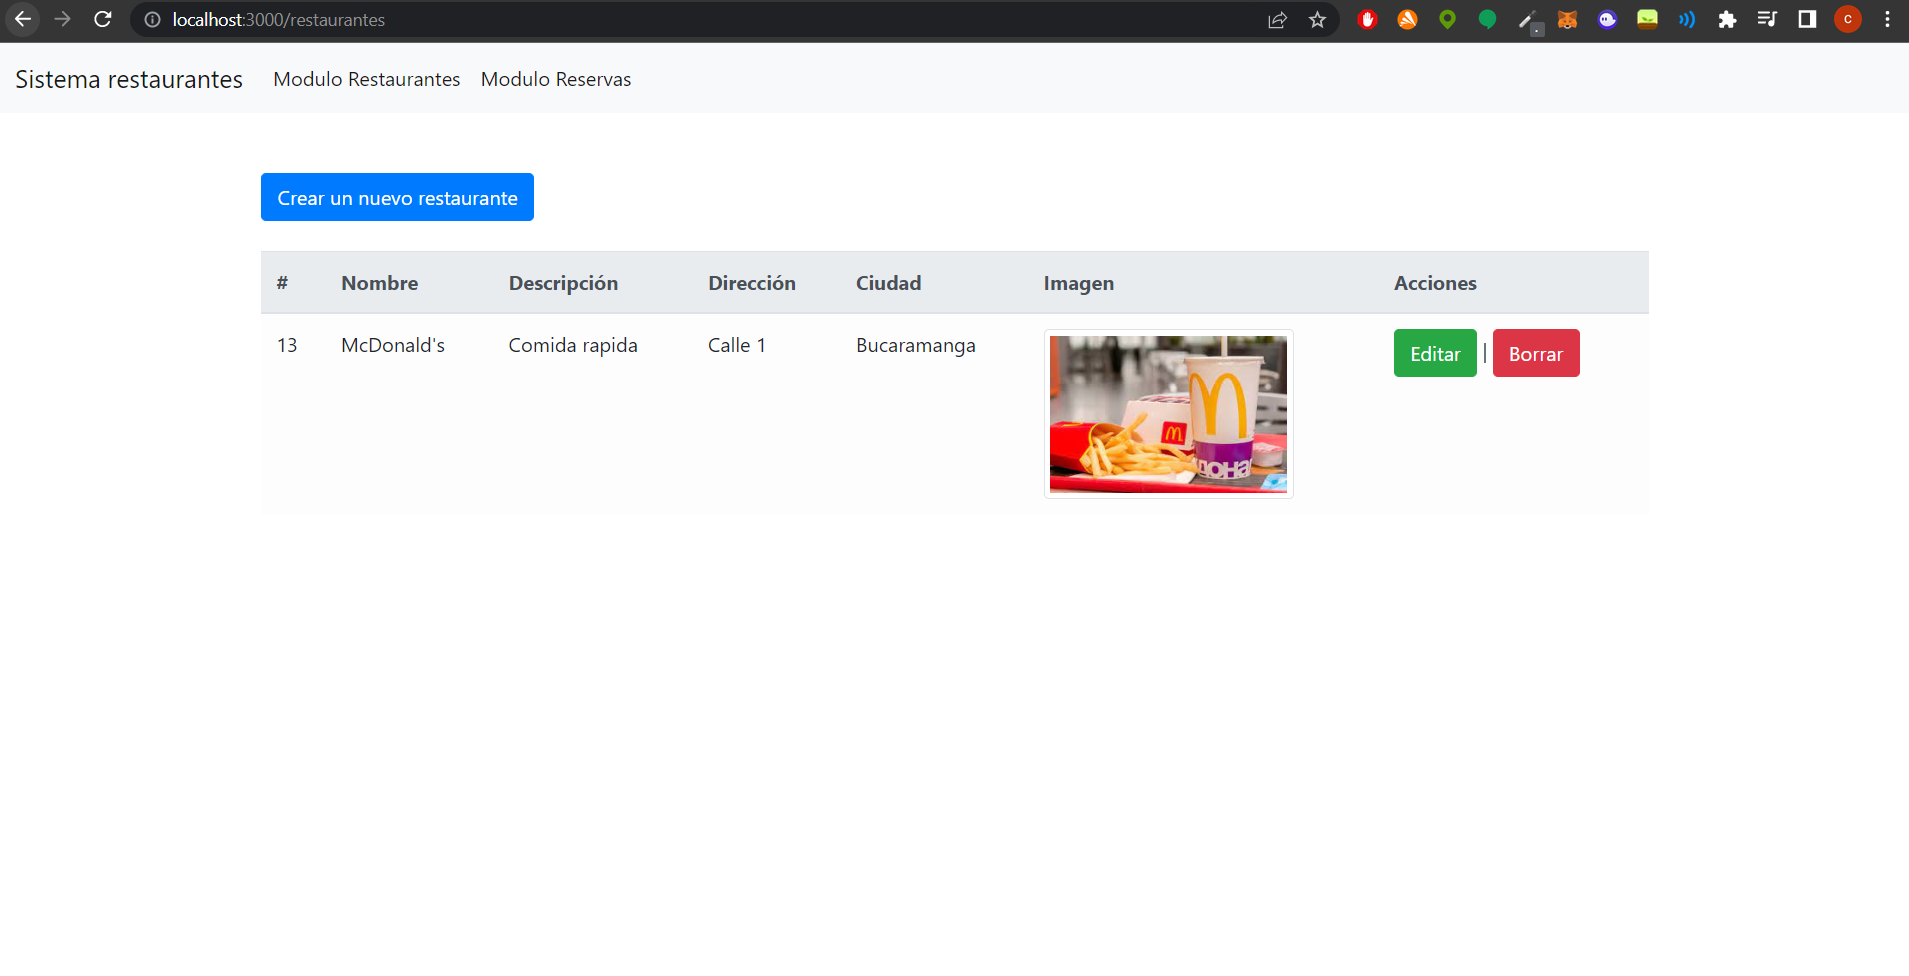Open Modulo Reservas nav item

pyautogui.click(x=556, y=79)
